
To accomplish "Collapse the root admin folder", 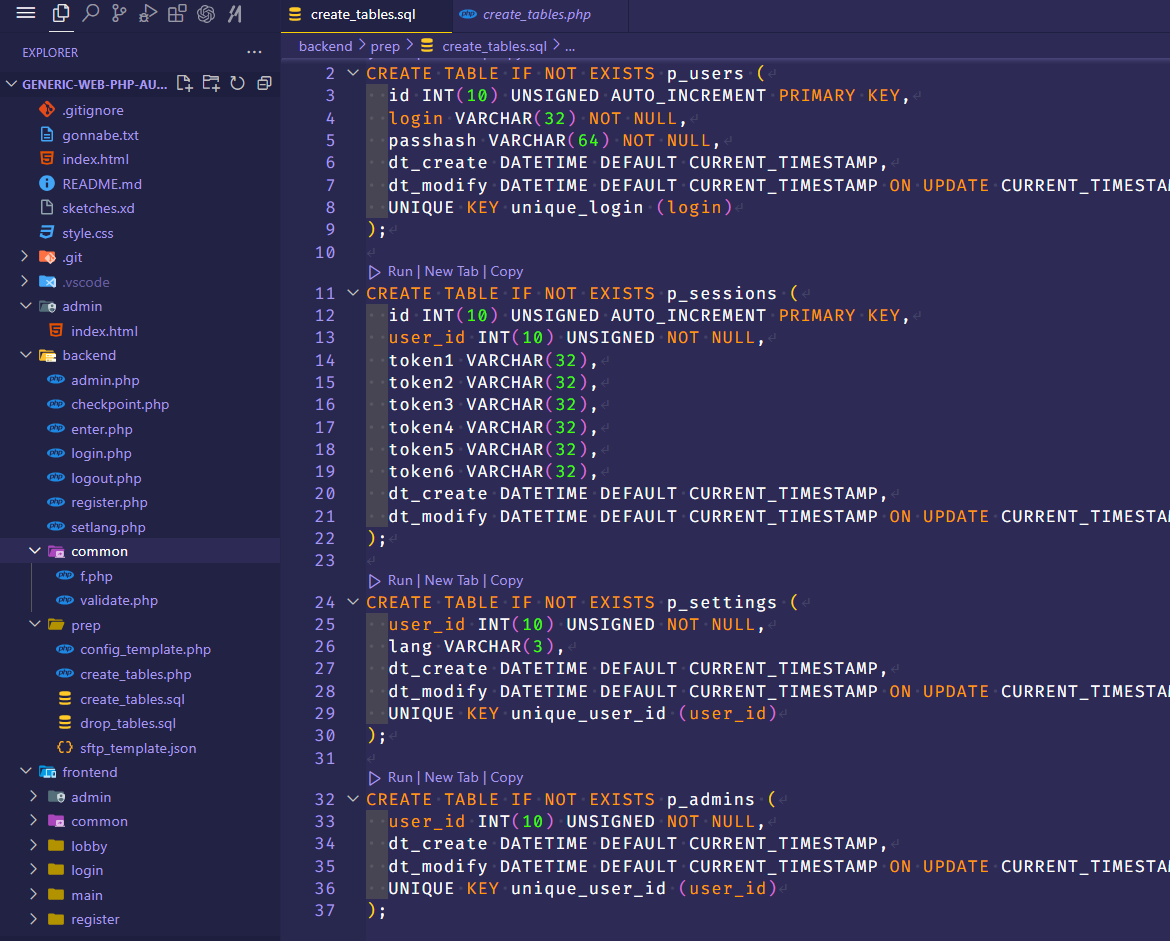I will (x=25, y=306).
